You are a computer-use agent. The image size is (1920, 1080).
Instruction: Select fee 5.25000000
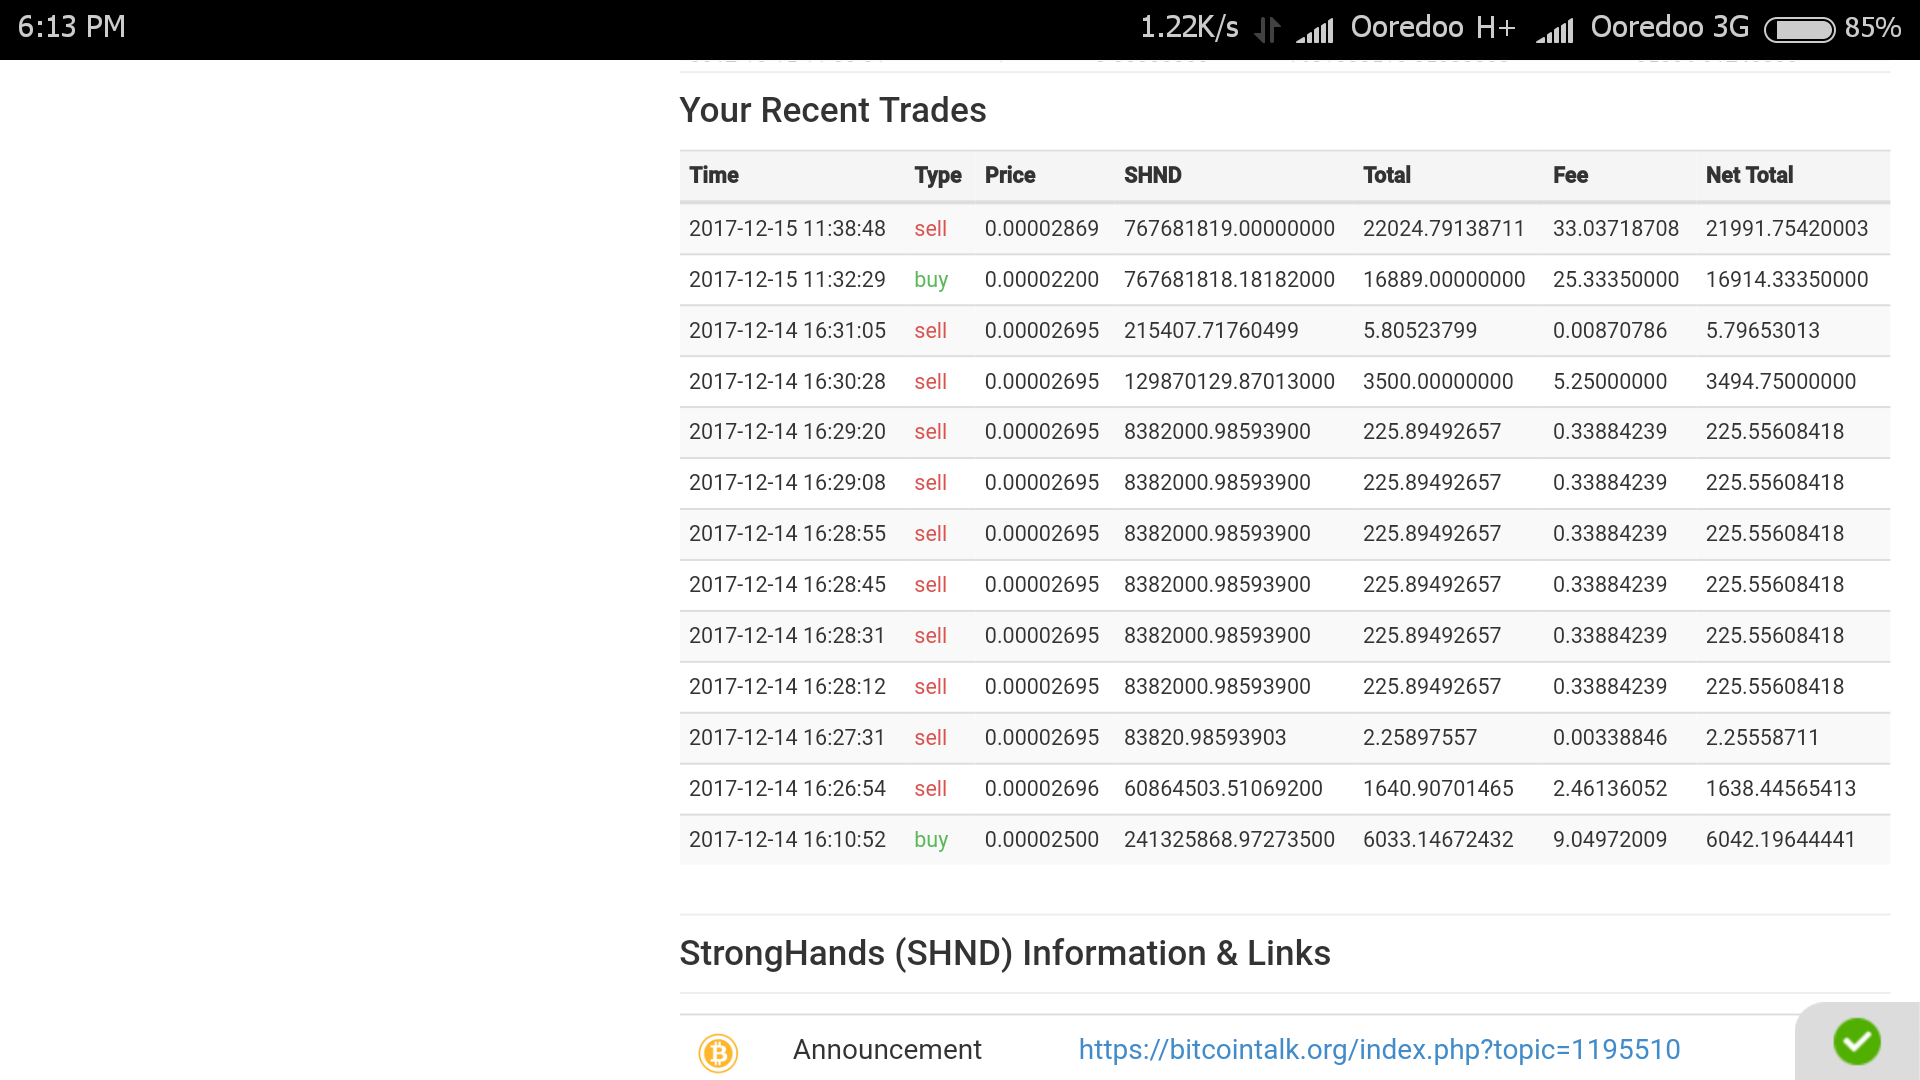(x=1609, y=381)
